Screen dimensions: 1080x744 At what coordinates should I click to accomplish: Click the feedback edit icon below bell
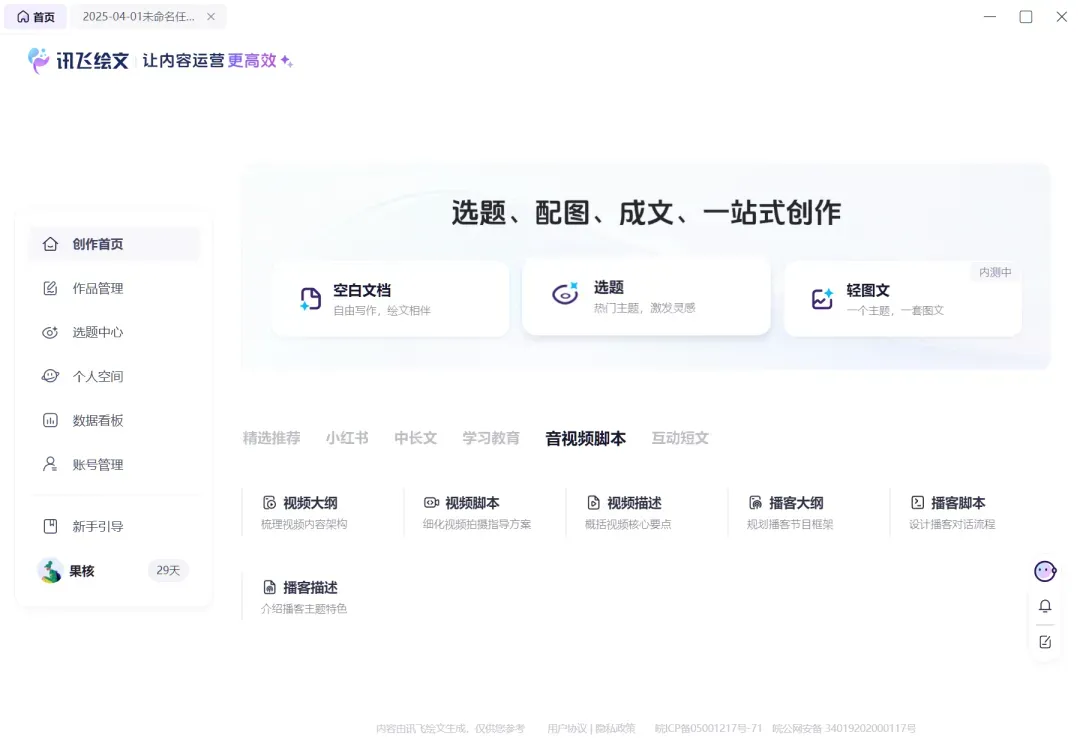[1045, 642]
